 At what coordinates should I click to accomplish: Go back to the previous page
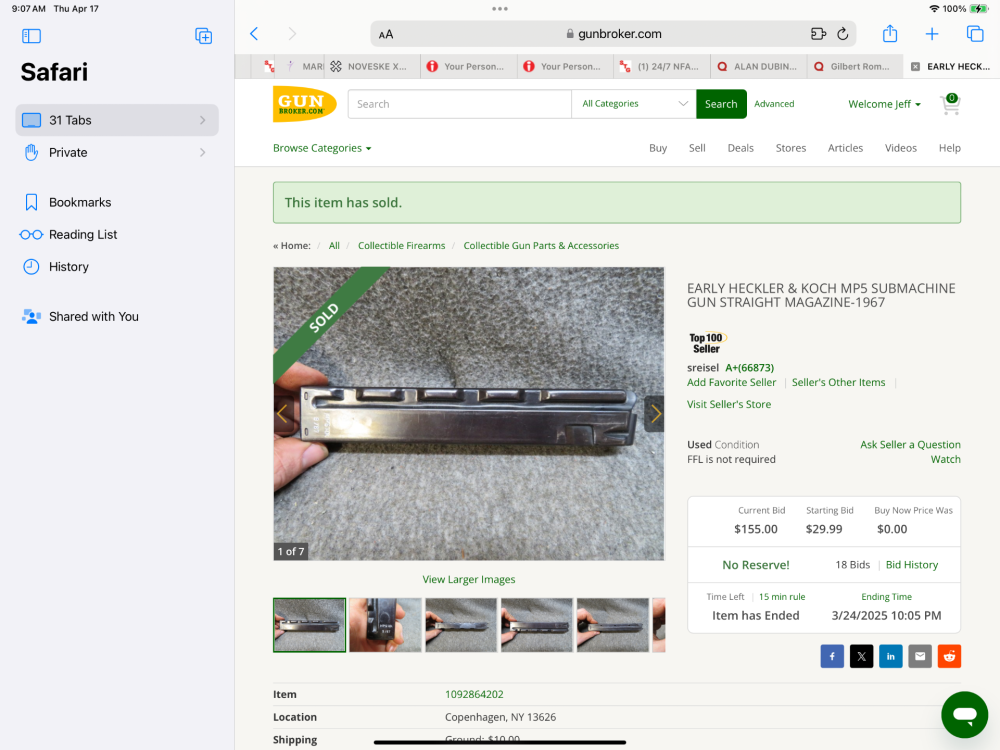point(254,34)
